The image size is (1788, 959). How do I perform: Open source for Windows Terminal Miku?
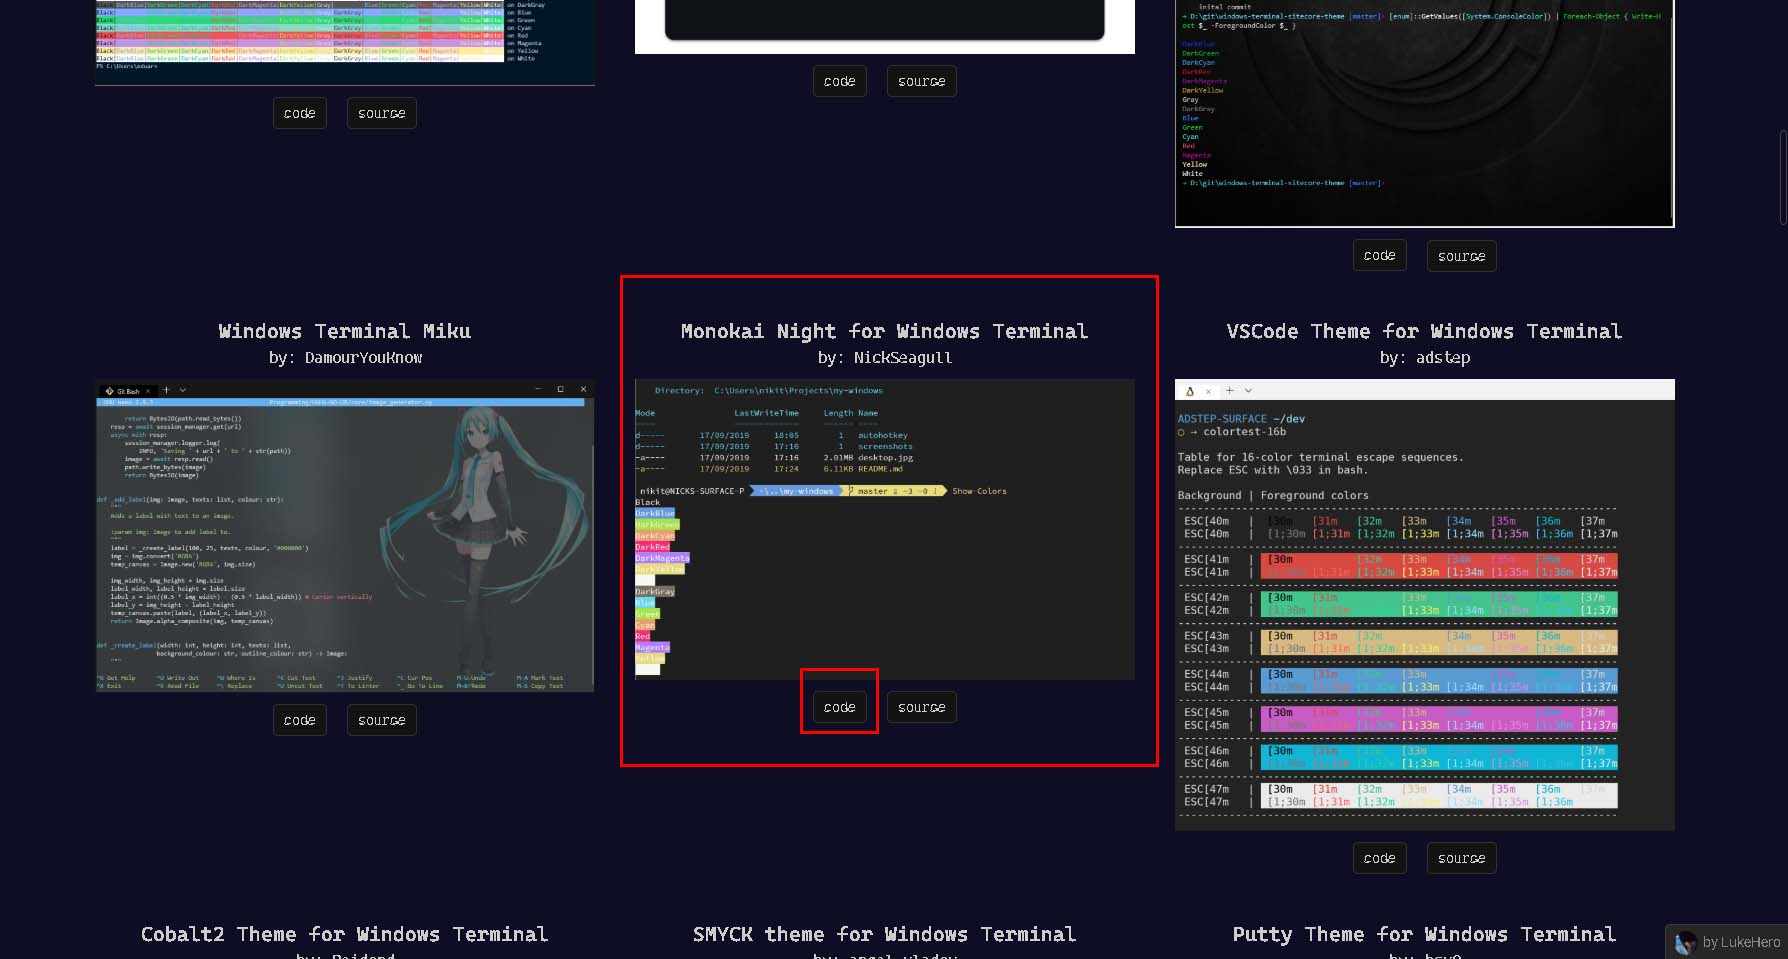(381, 720)
